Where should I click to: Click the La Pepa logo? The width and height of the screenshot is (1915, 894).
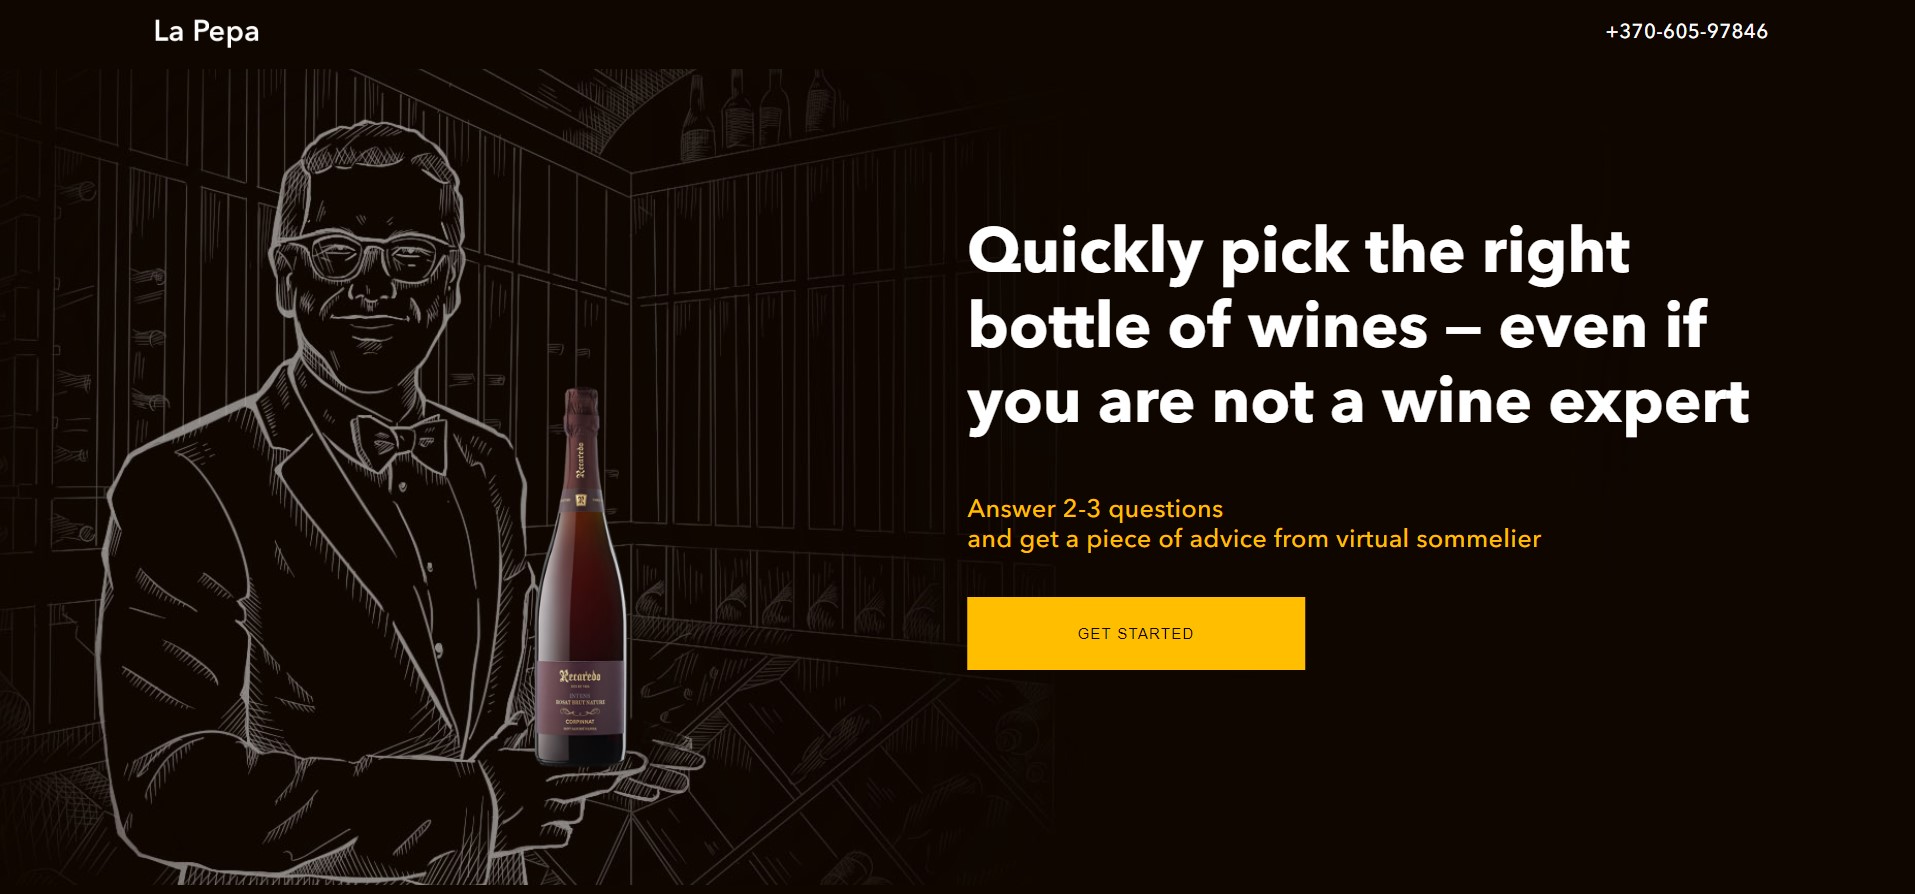pos(206,32)
